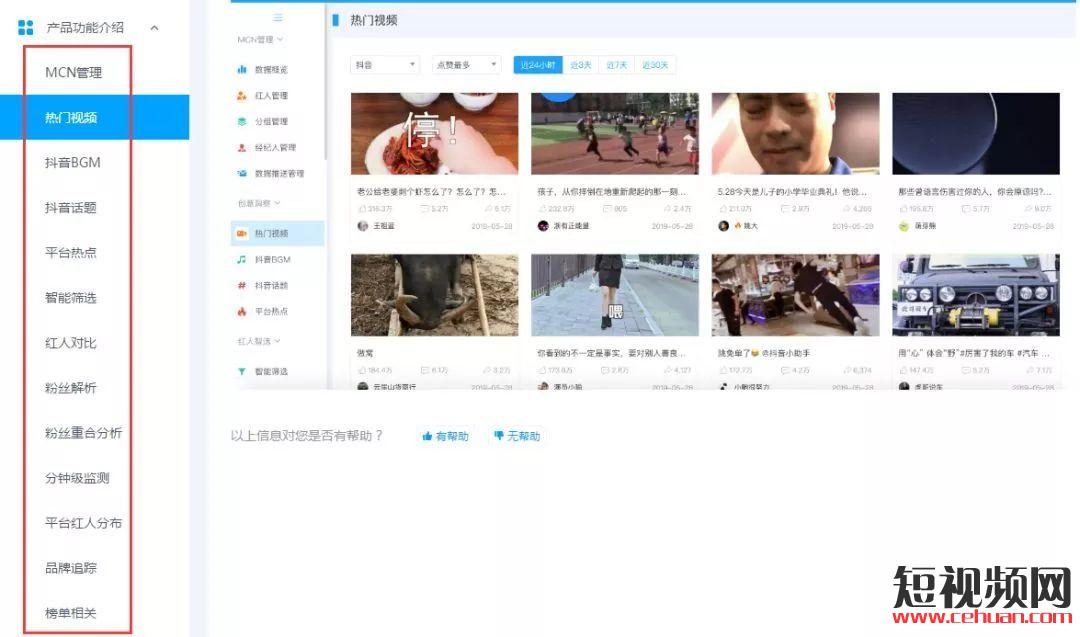Select the 近24小时 time range
1080x637 pixels.
tap(538, 65)
